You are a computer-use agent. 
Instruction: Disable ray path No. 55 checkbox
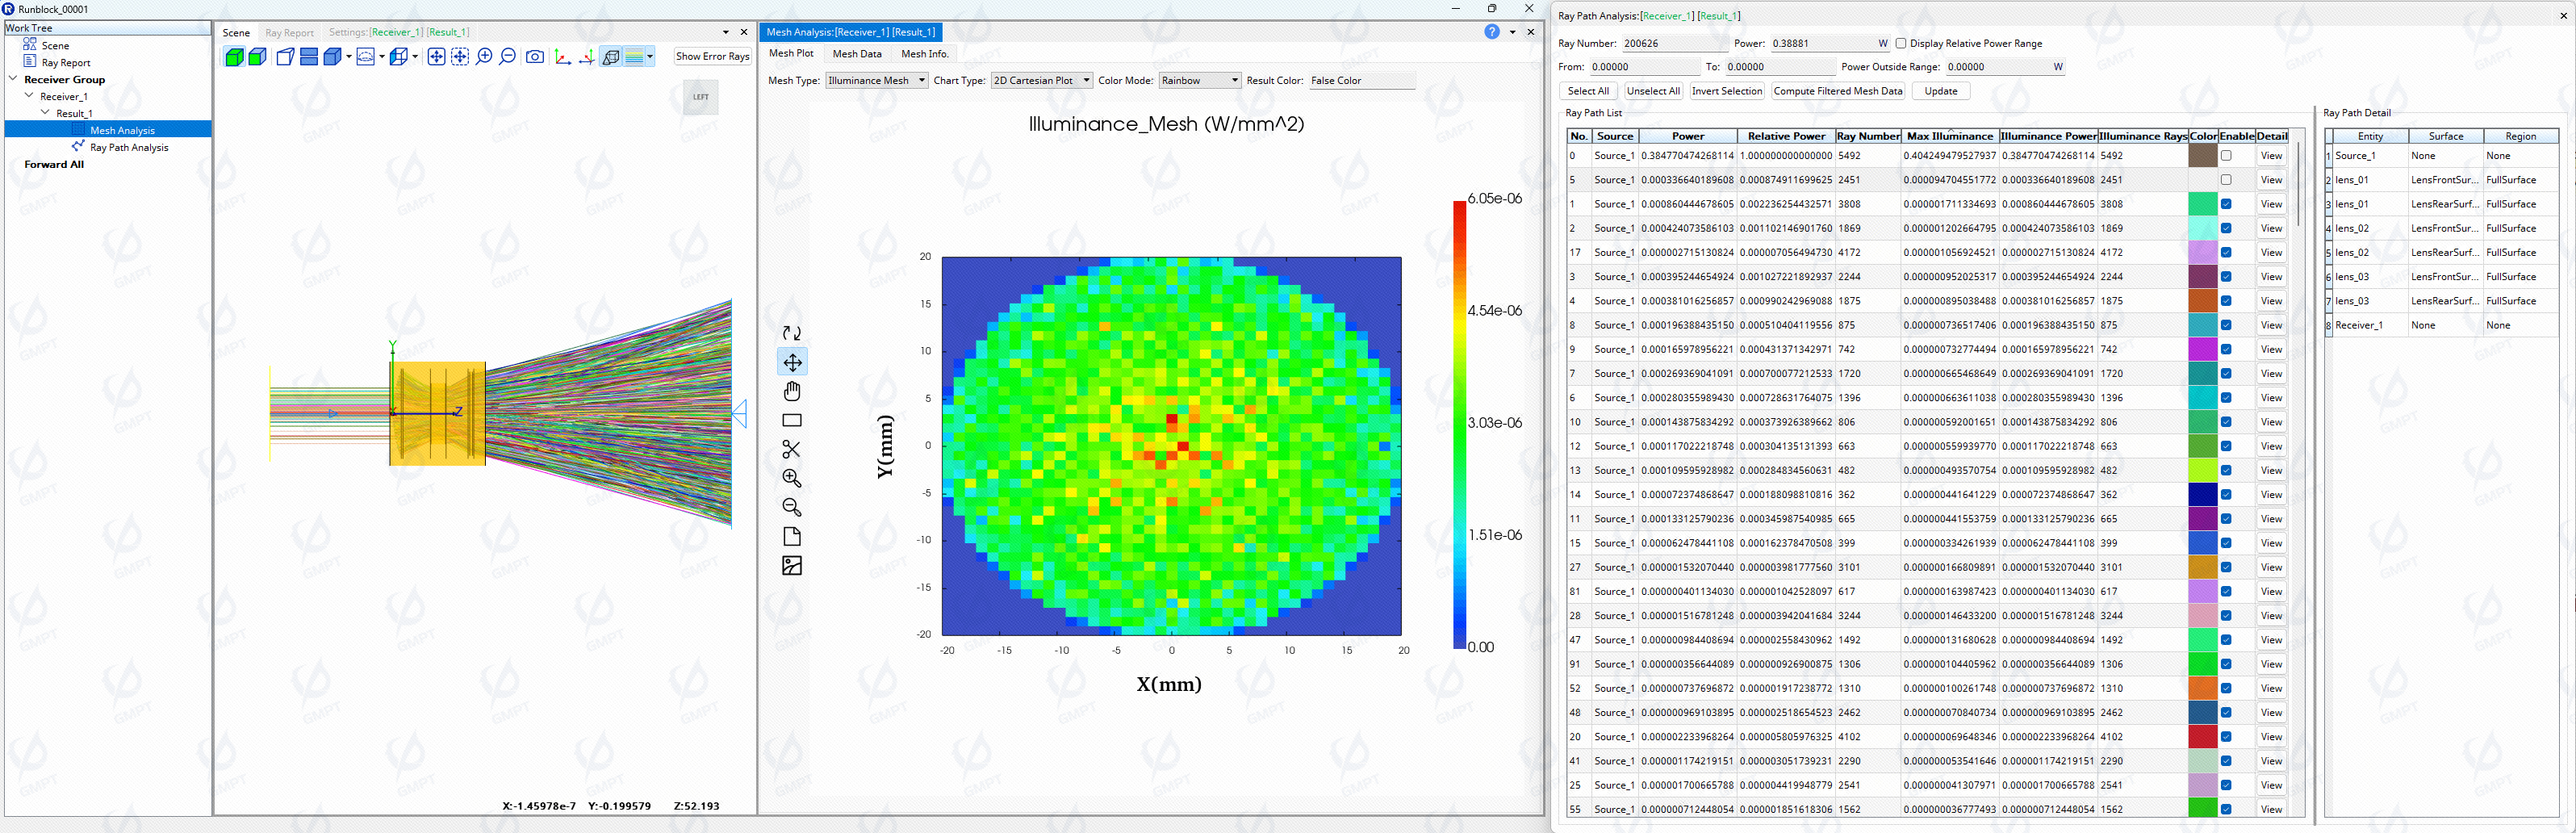2226,809
